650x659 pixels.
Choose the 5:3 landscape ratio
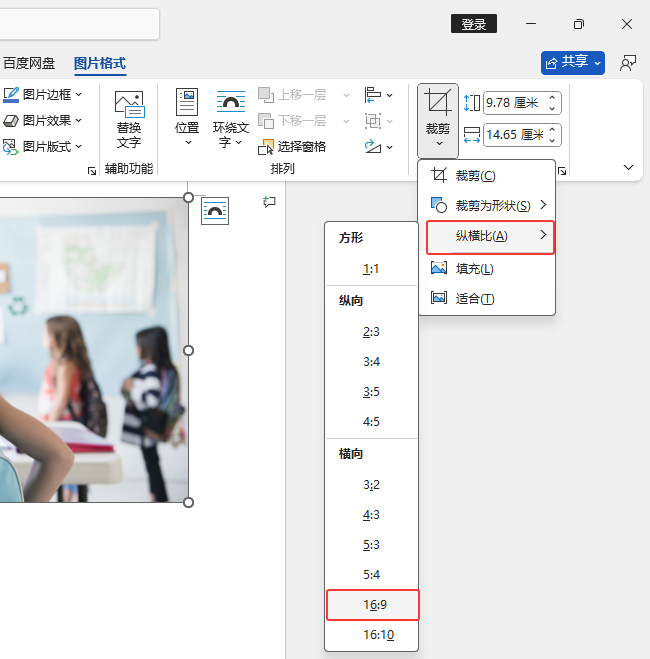click(x=371, y=545)
